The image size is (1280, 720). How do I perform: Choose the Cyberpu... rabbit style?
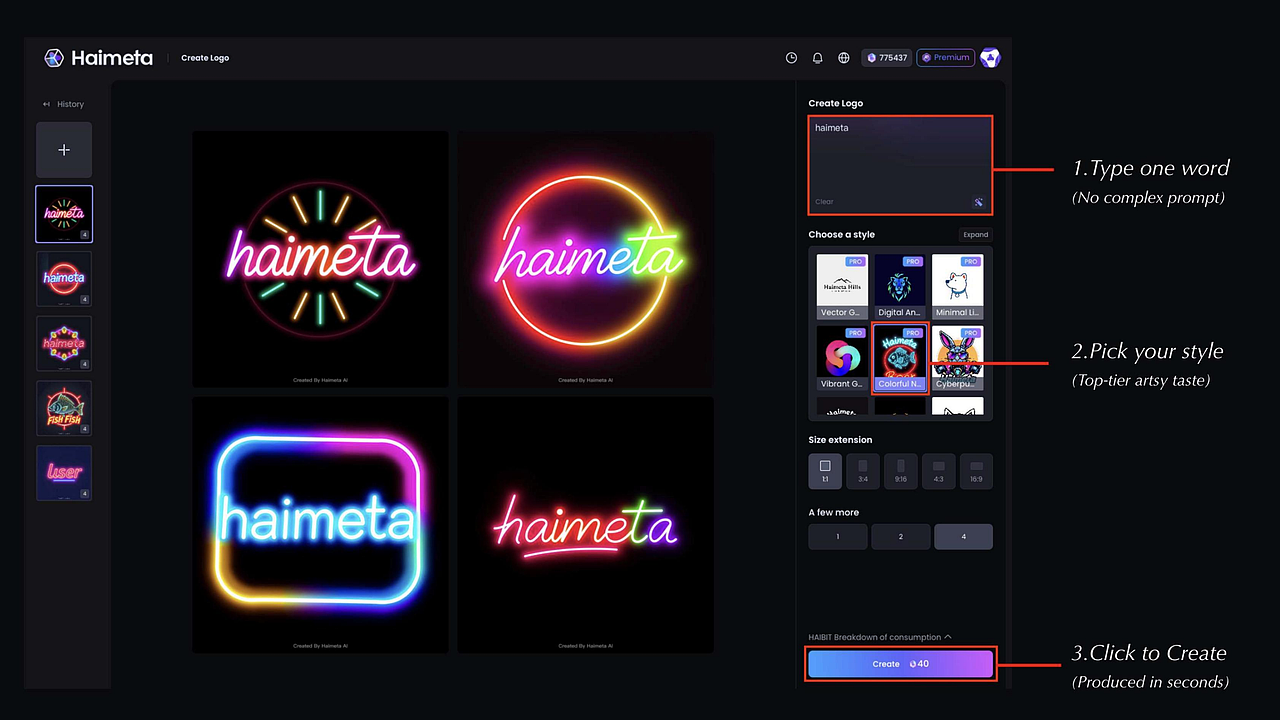coord(958,357)
